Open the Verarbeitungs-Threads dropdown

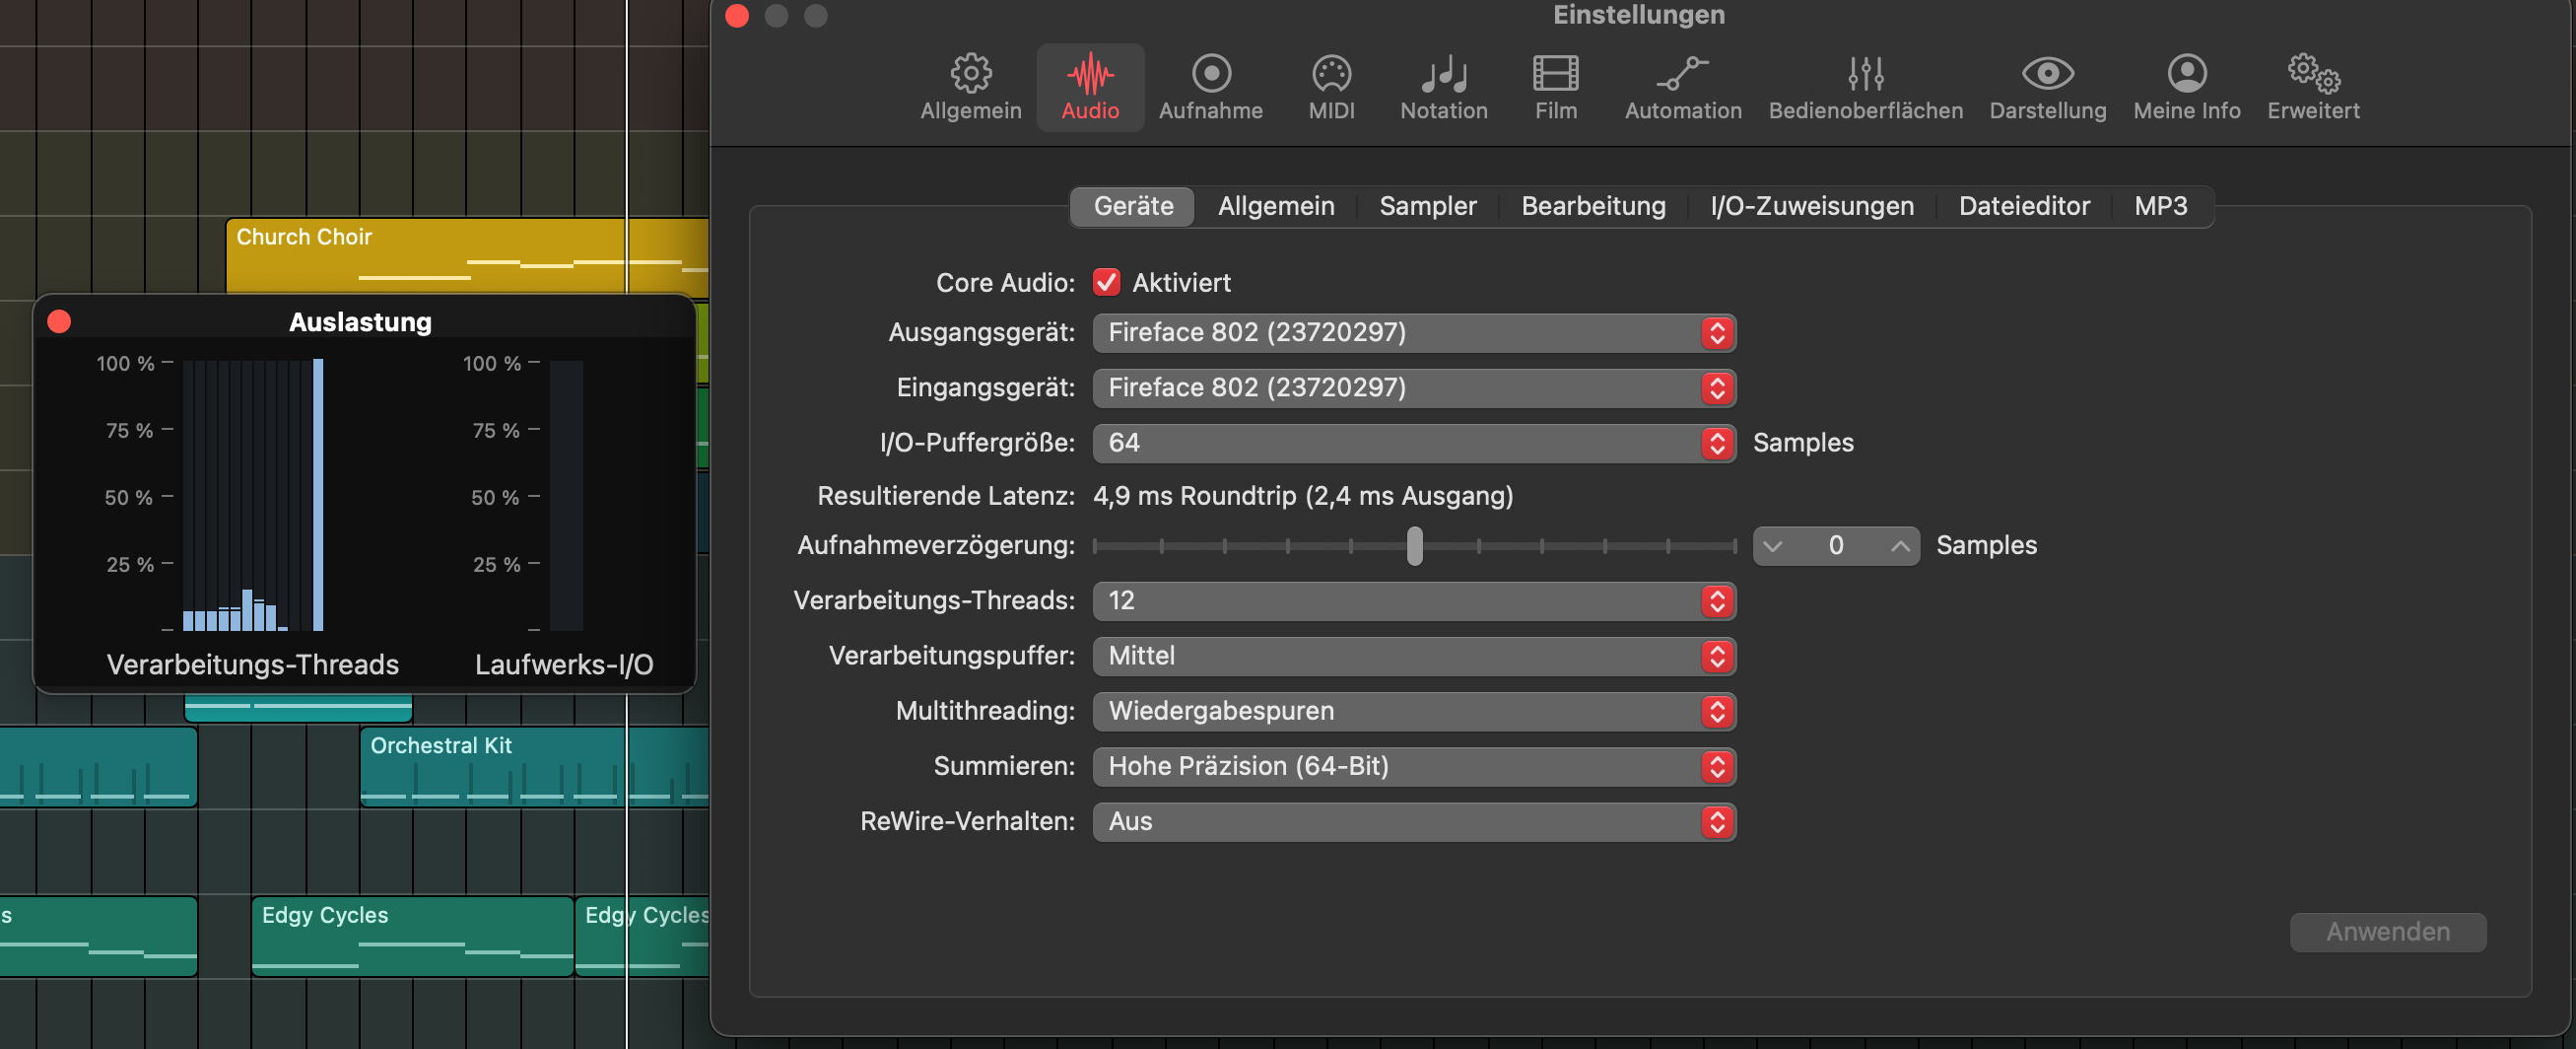1413,601
